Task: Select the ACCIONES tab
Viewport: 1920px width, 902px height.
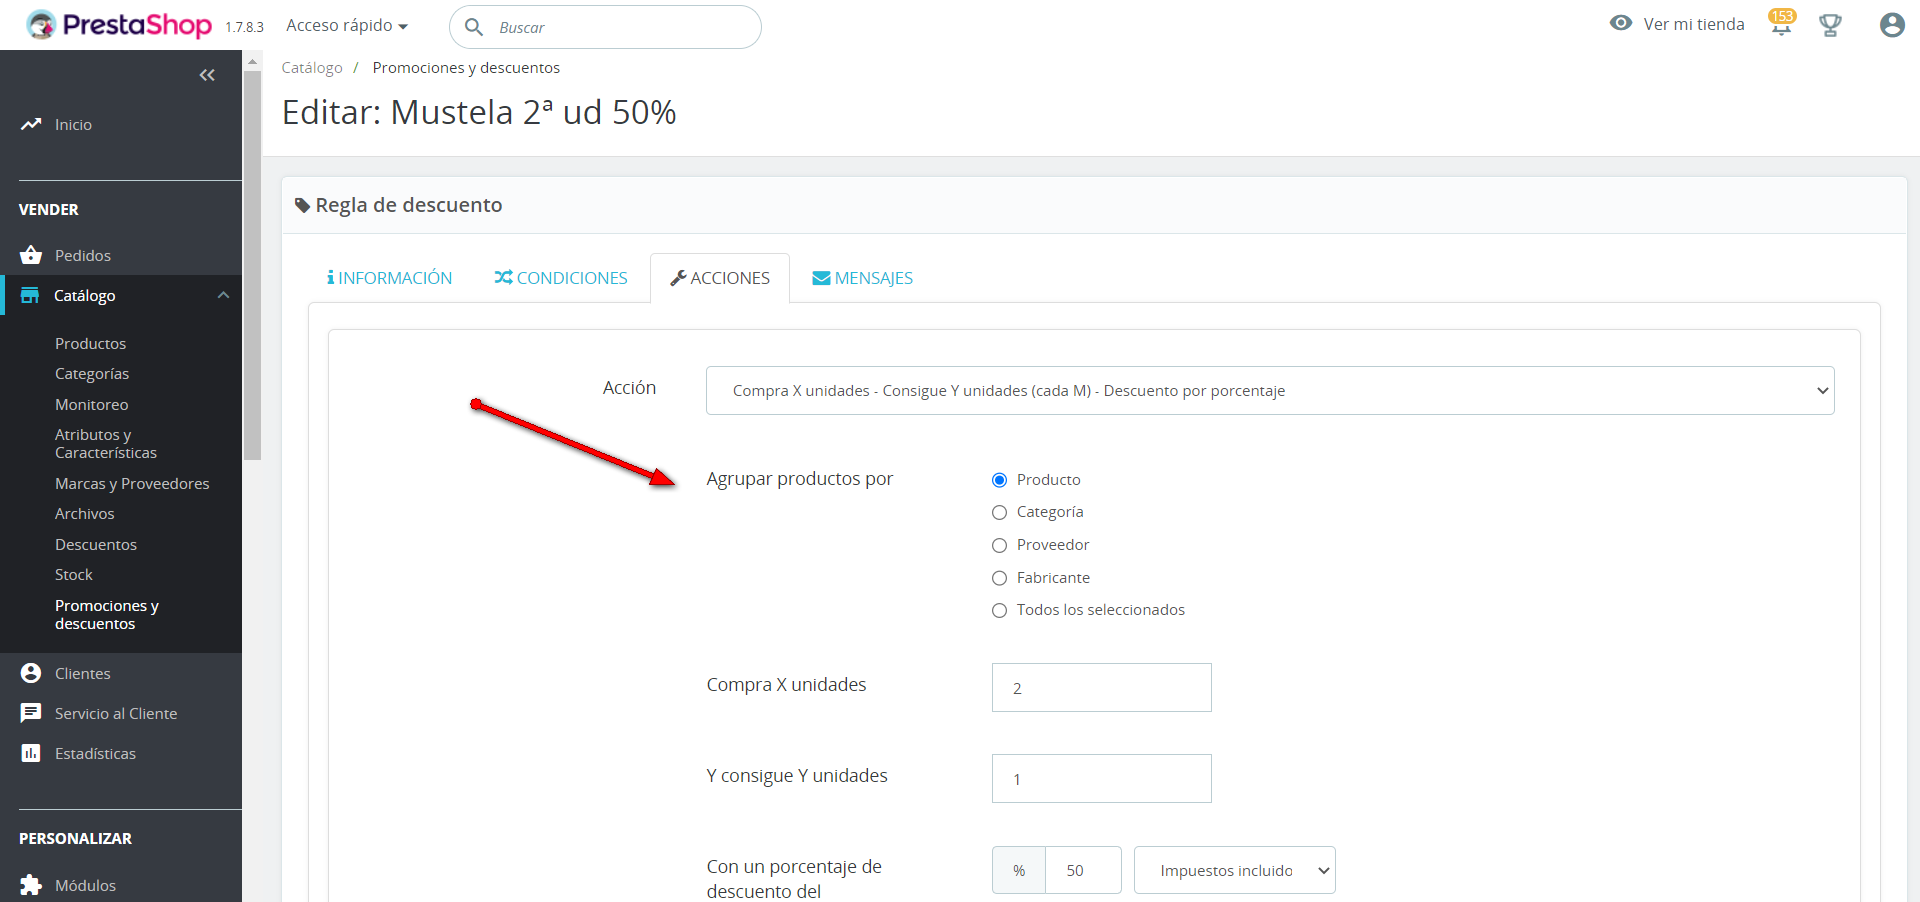Action: pos(720,278)
